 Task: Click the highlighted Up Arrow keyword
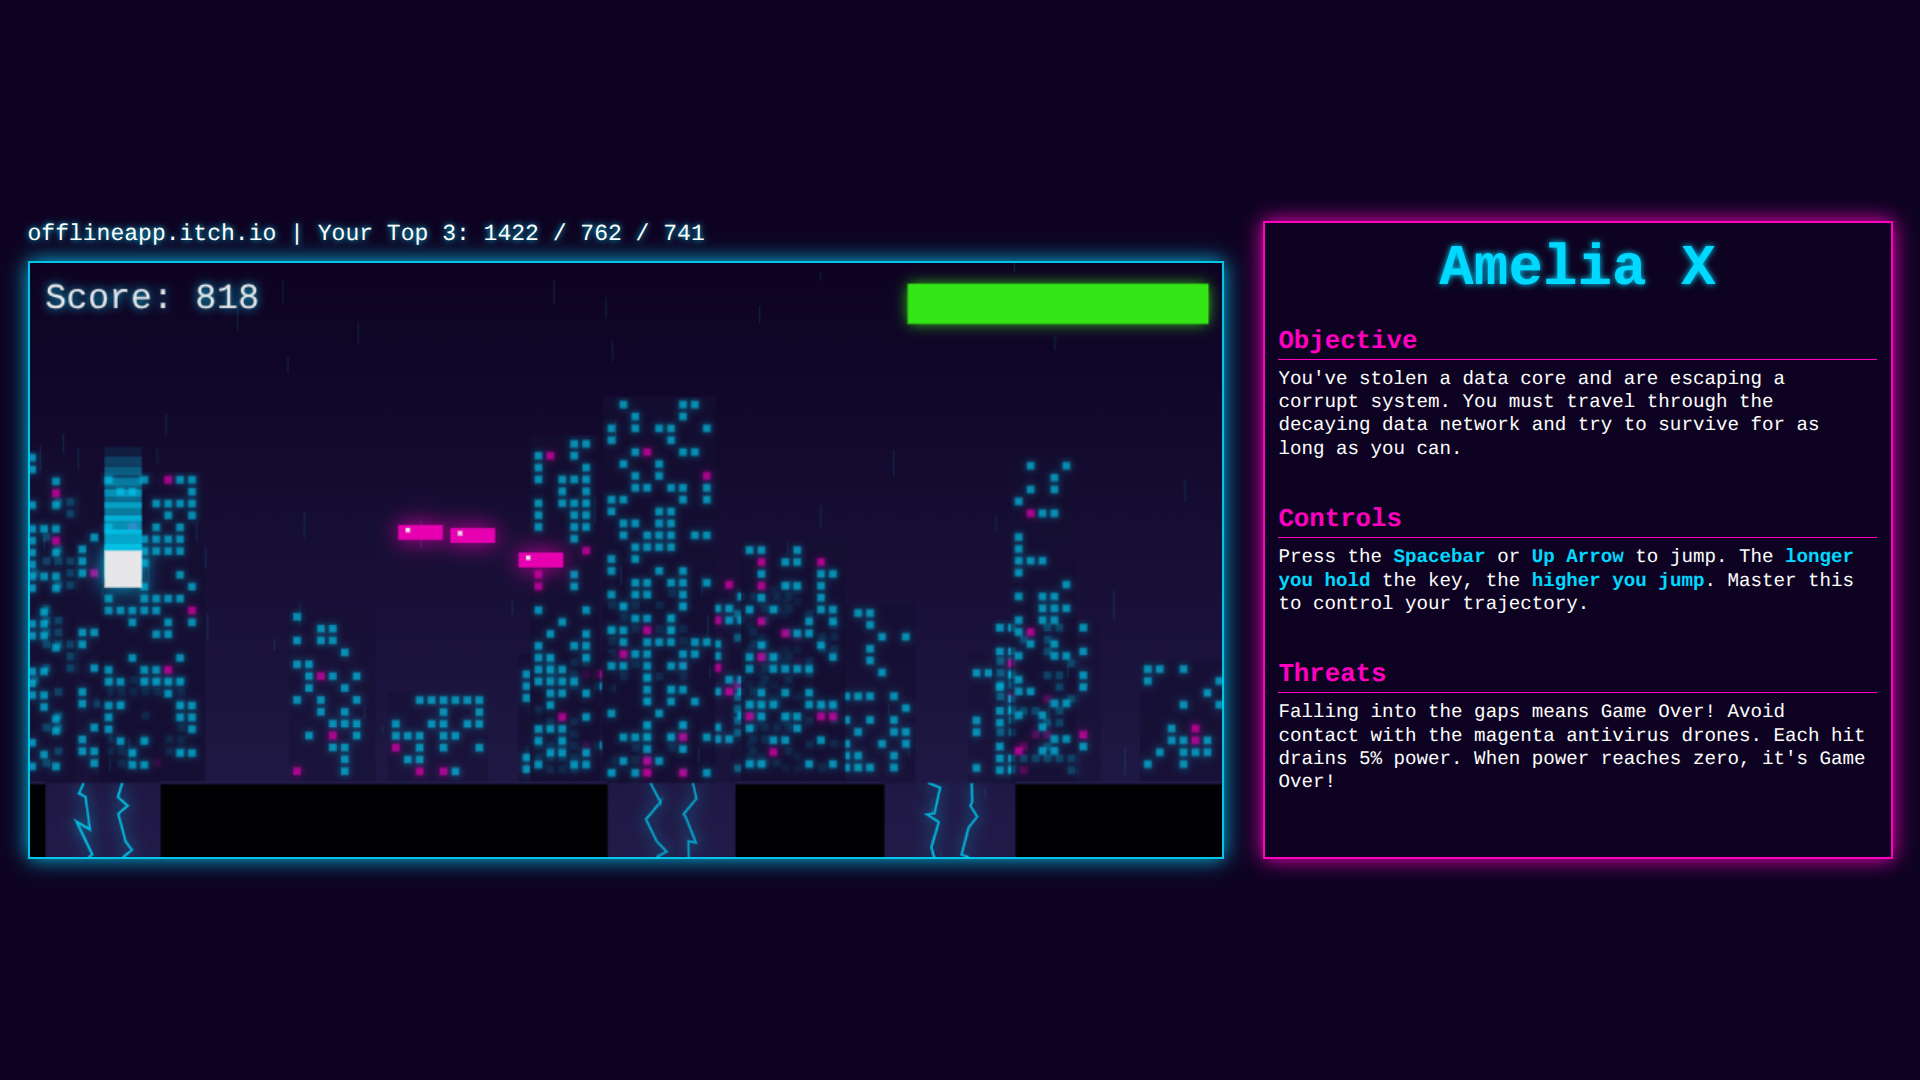point(1577,556)
